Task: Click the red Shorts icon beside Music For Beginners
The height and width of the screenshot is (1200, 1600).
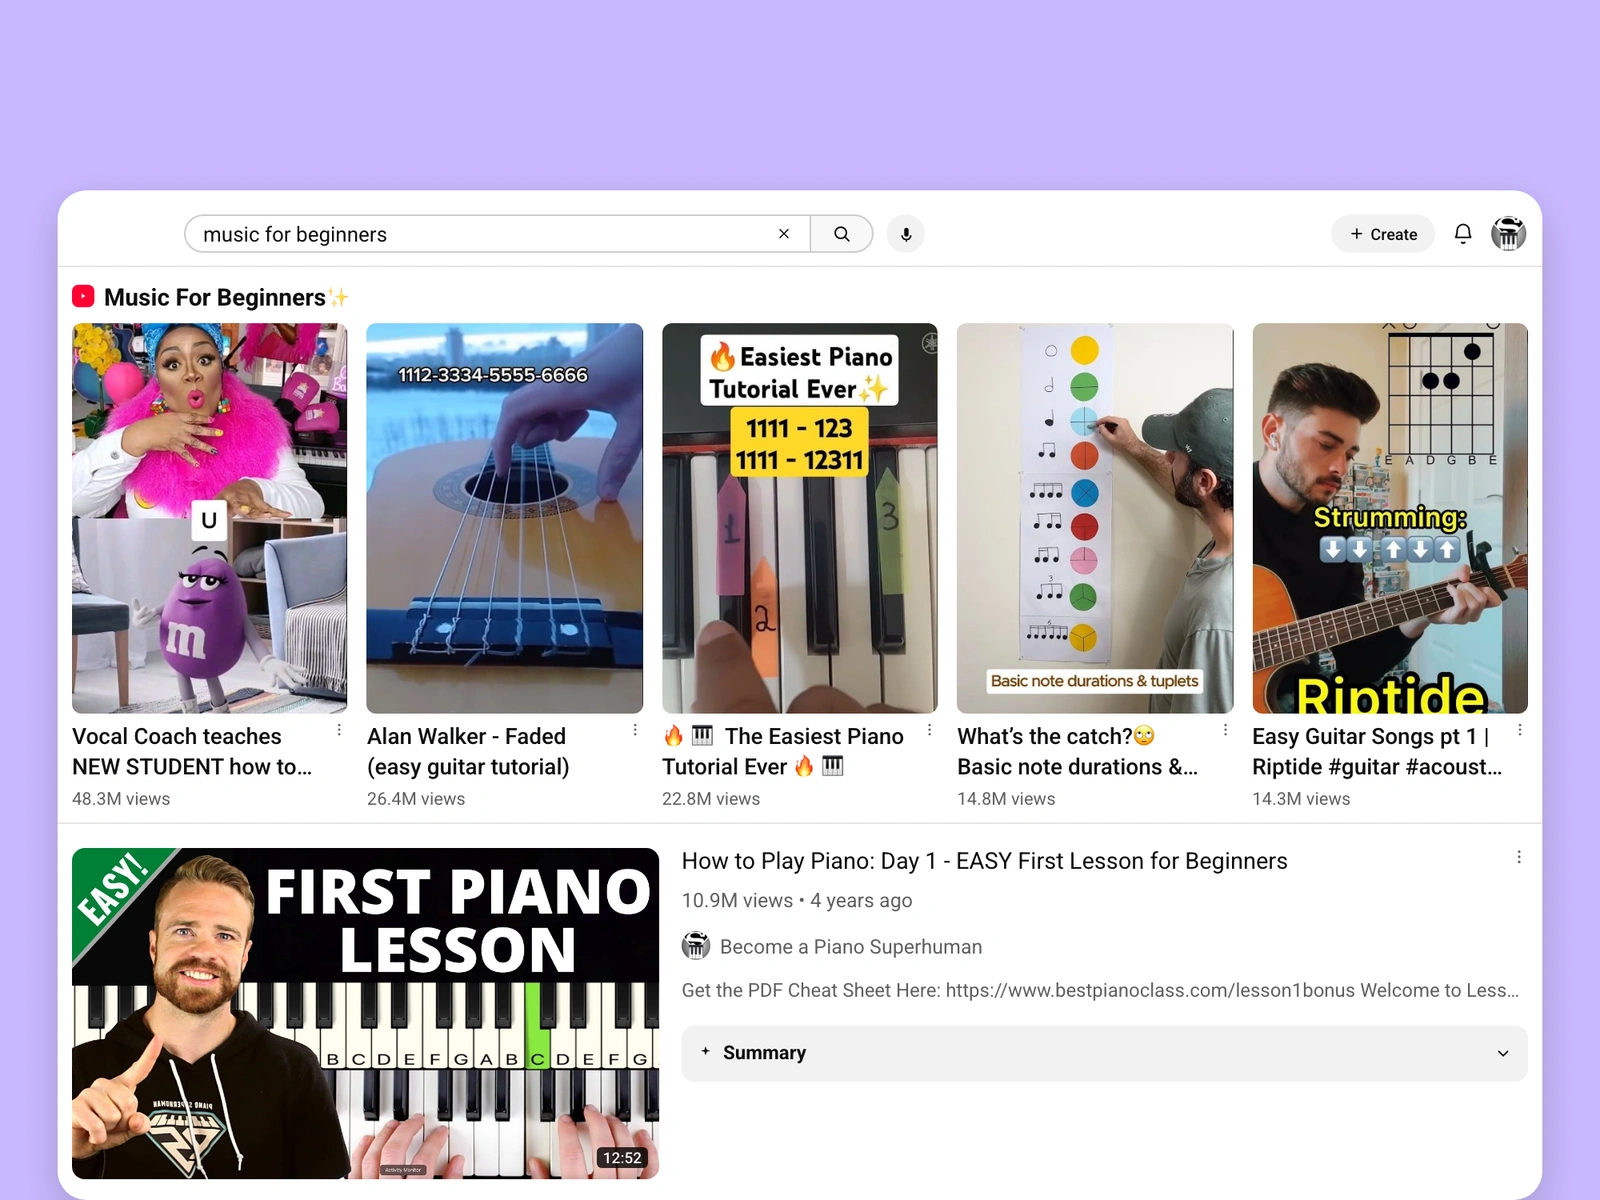Action: [83, 297]
